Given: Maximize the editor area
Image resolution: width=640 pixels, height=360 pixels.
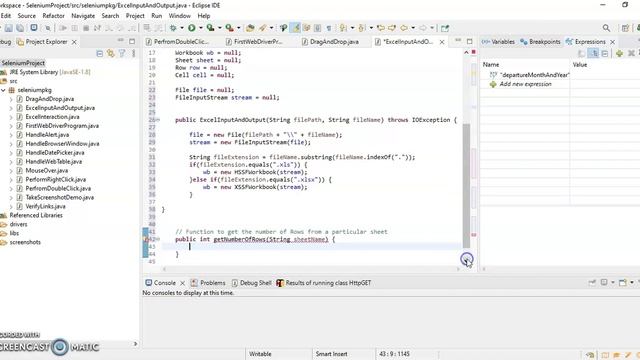Looking at the screenshot, I should click(x=469, y=42).
